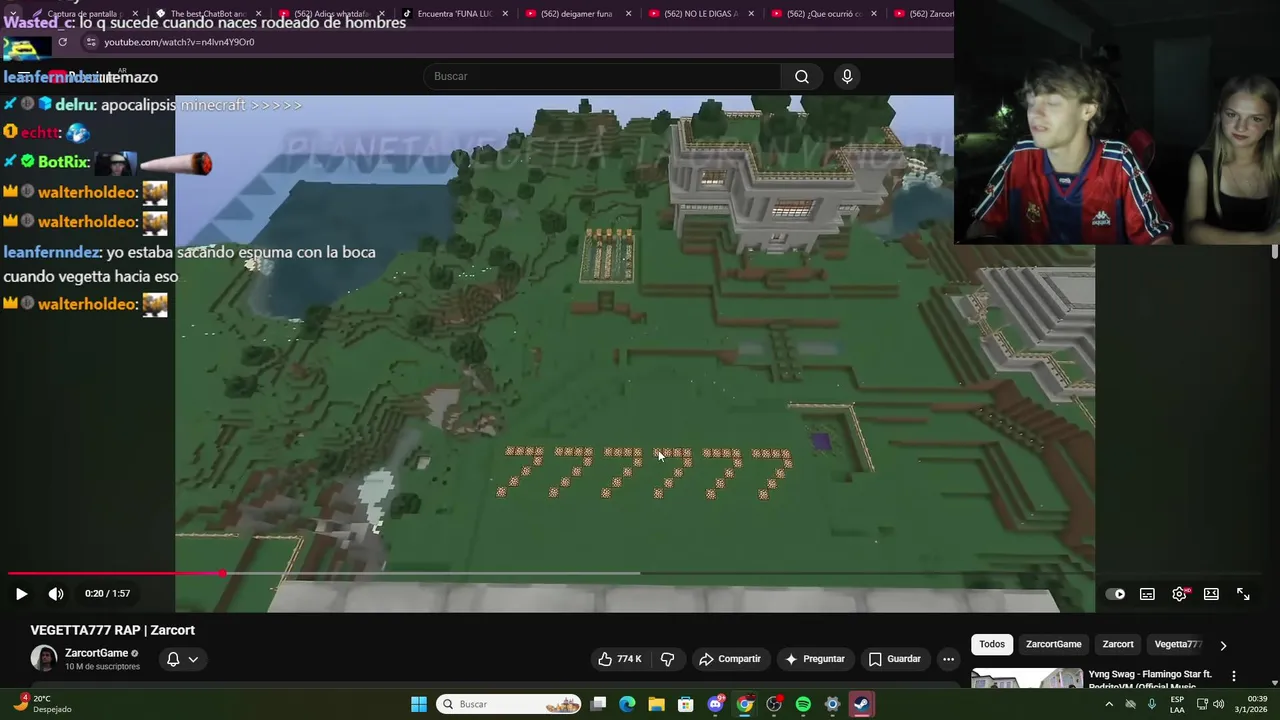1280x720 pixels.
Task: Open Task View from the taskbar
Action: [x=598, y=704]
